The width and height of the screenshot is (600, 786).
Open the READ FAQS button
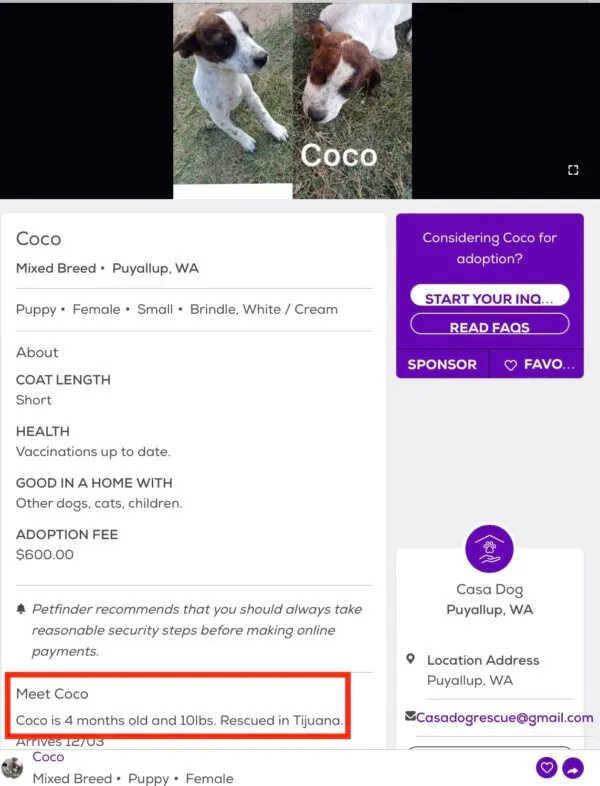click(x=489, y=326)
